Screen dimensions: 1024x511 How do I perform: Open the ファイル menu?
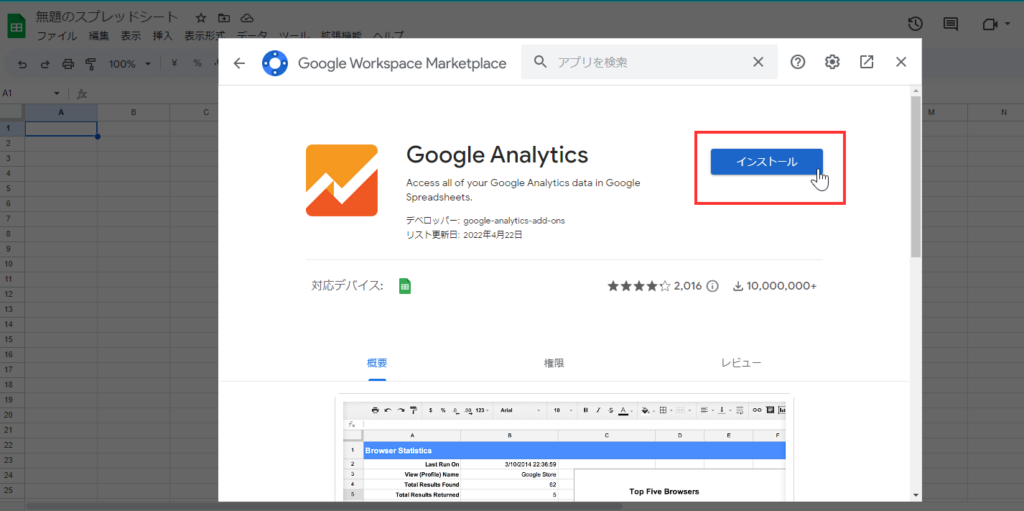[x=57, y=36]
